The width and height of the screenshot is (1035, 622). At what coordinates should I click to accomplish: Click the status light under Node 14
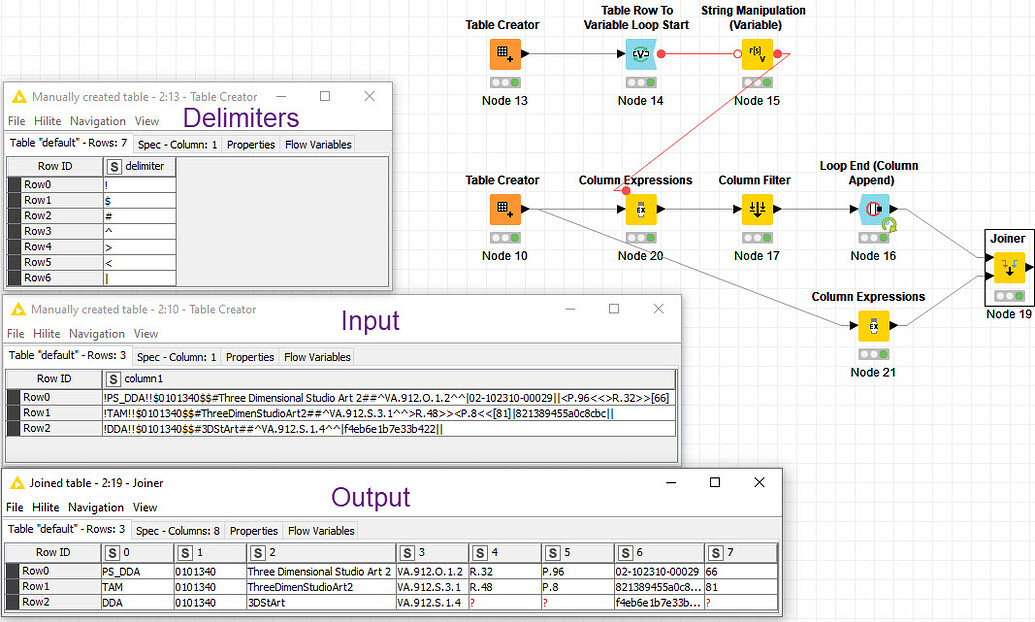[x=640, y=82]
